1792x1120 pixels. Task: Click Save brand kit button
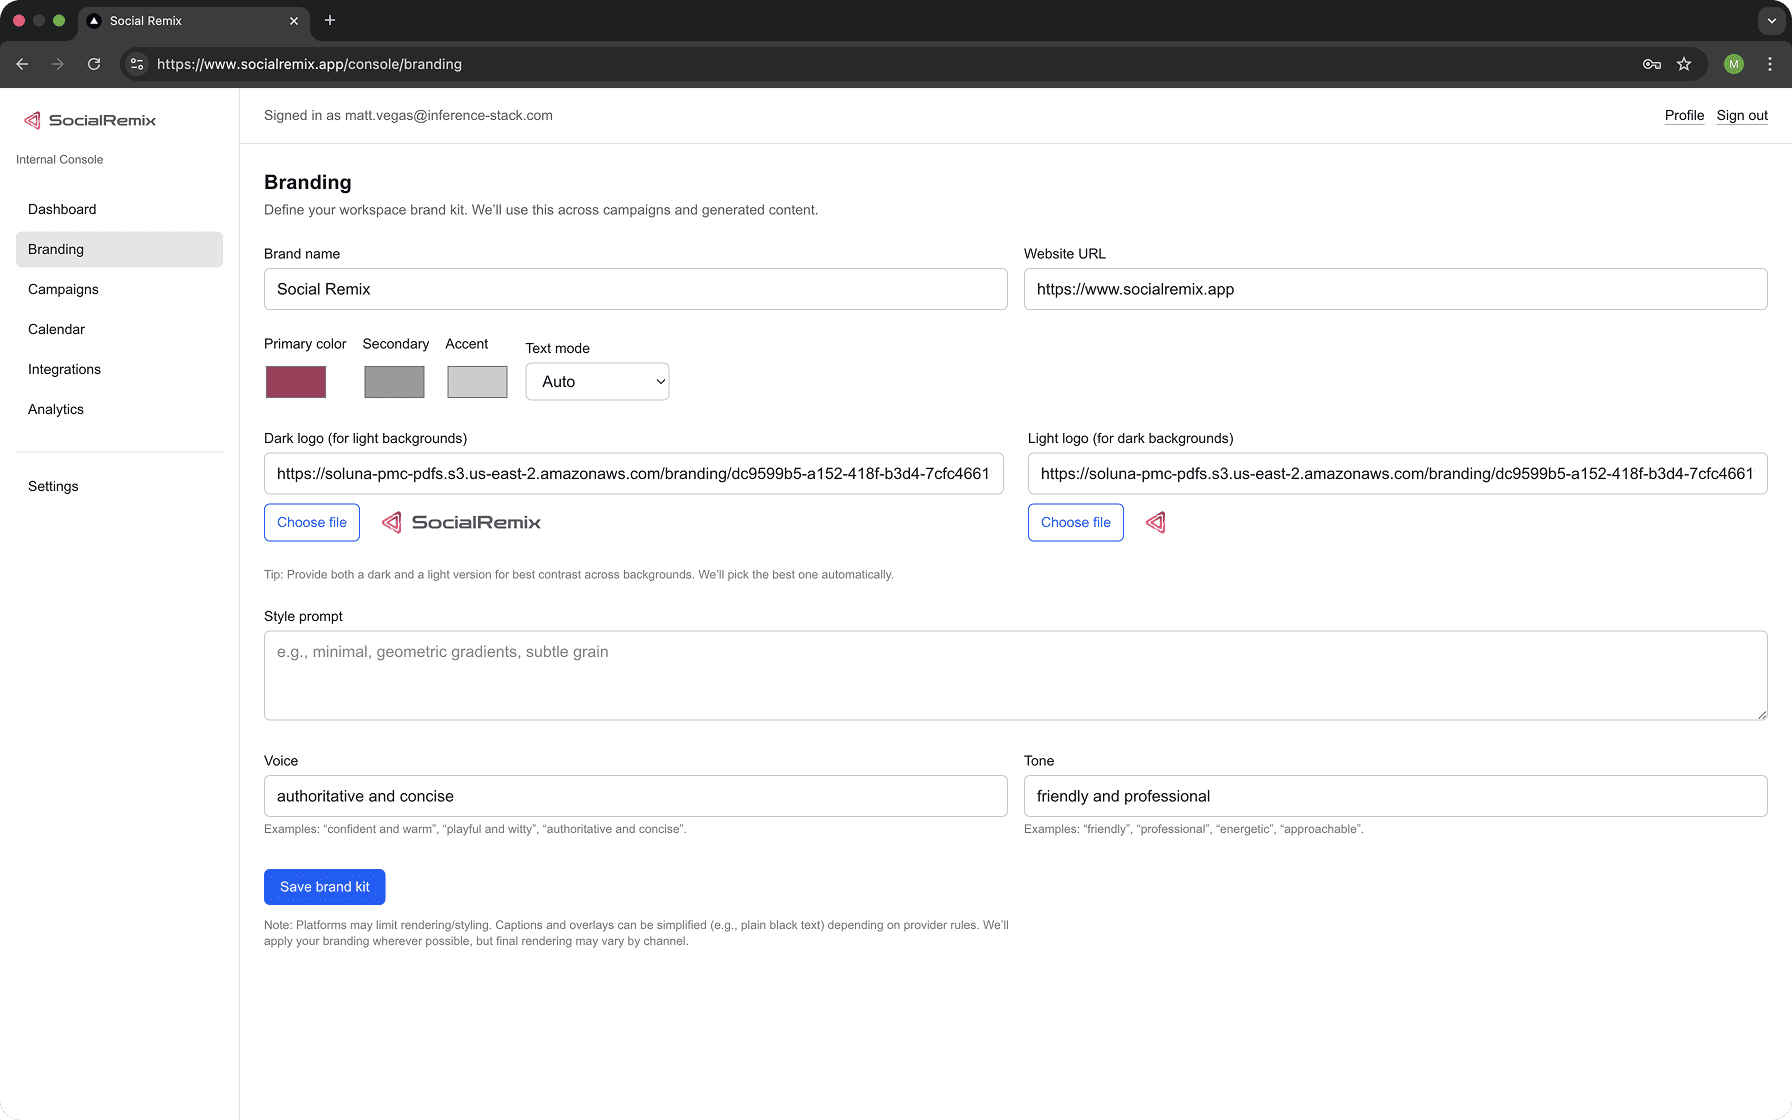click(324, 887)
